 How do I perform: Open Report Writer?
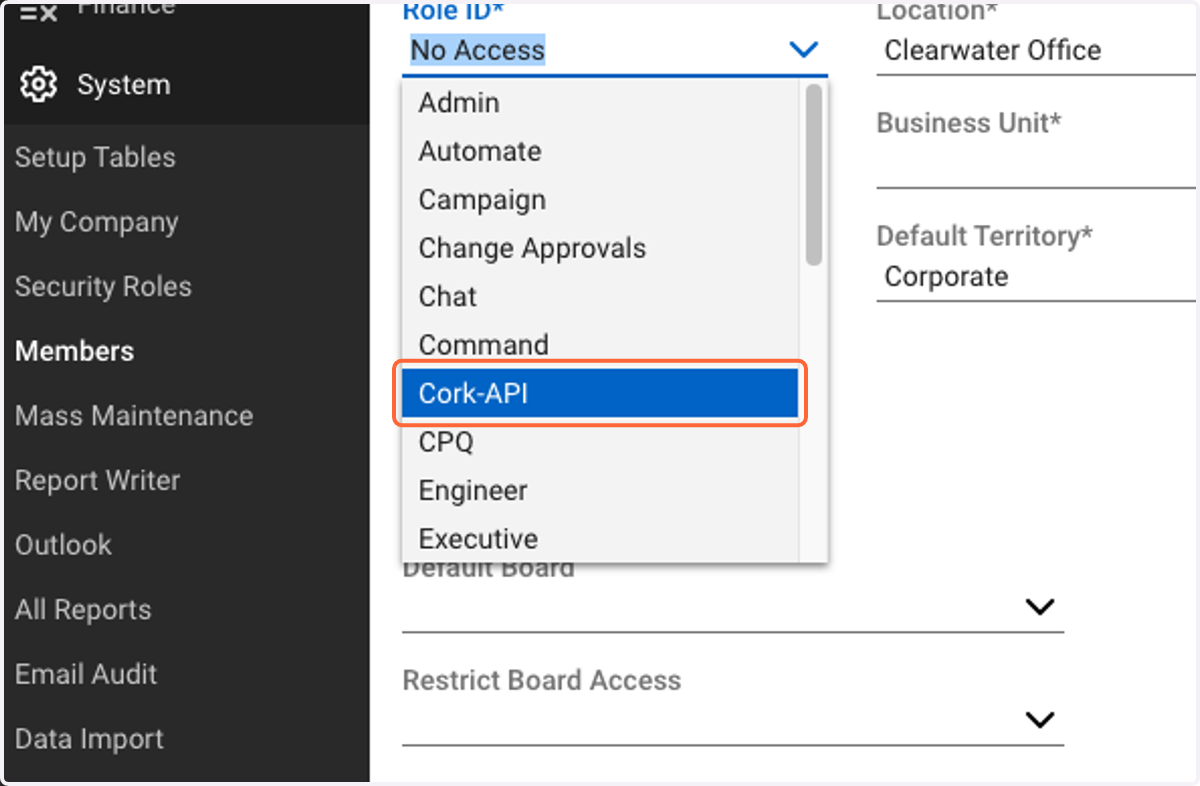(97, 481)
